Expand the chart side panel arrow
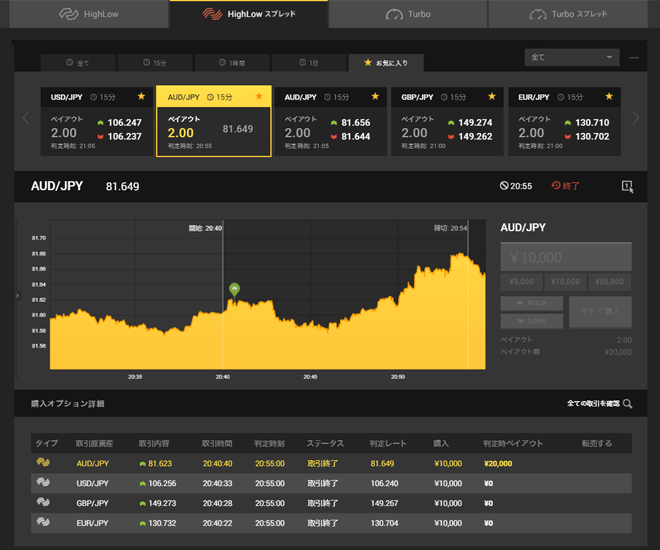 point(17,296)
